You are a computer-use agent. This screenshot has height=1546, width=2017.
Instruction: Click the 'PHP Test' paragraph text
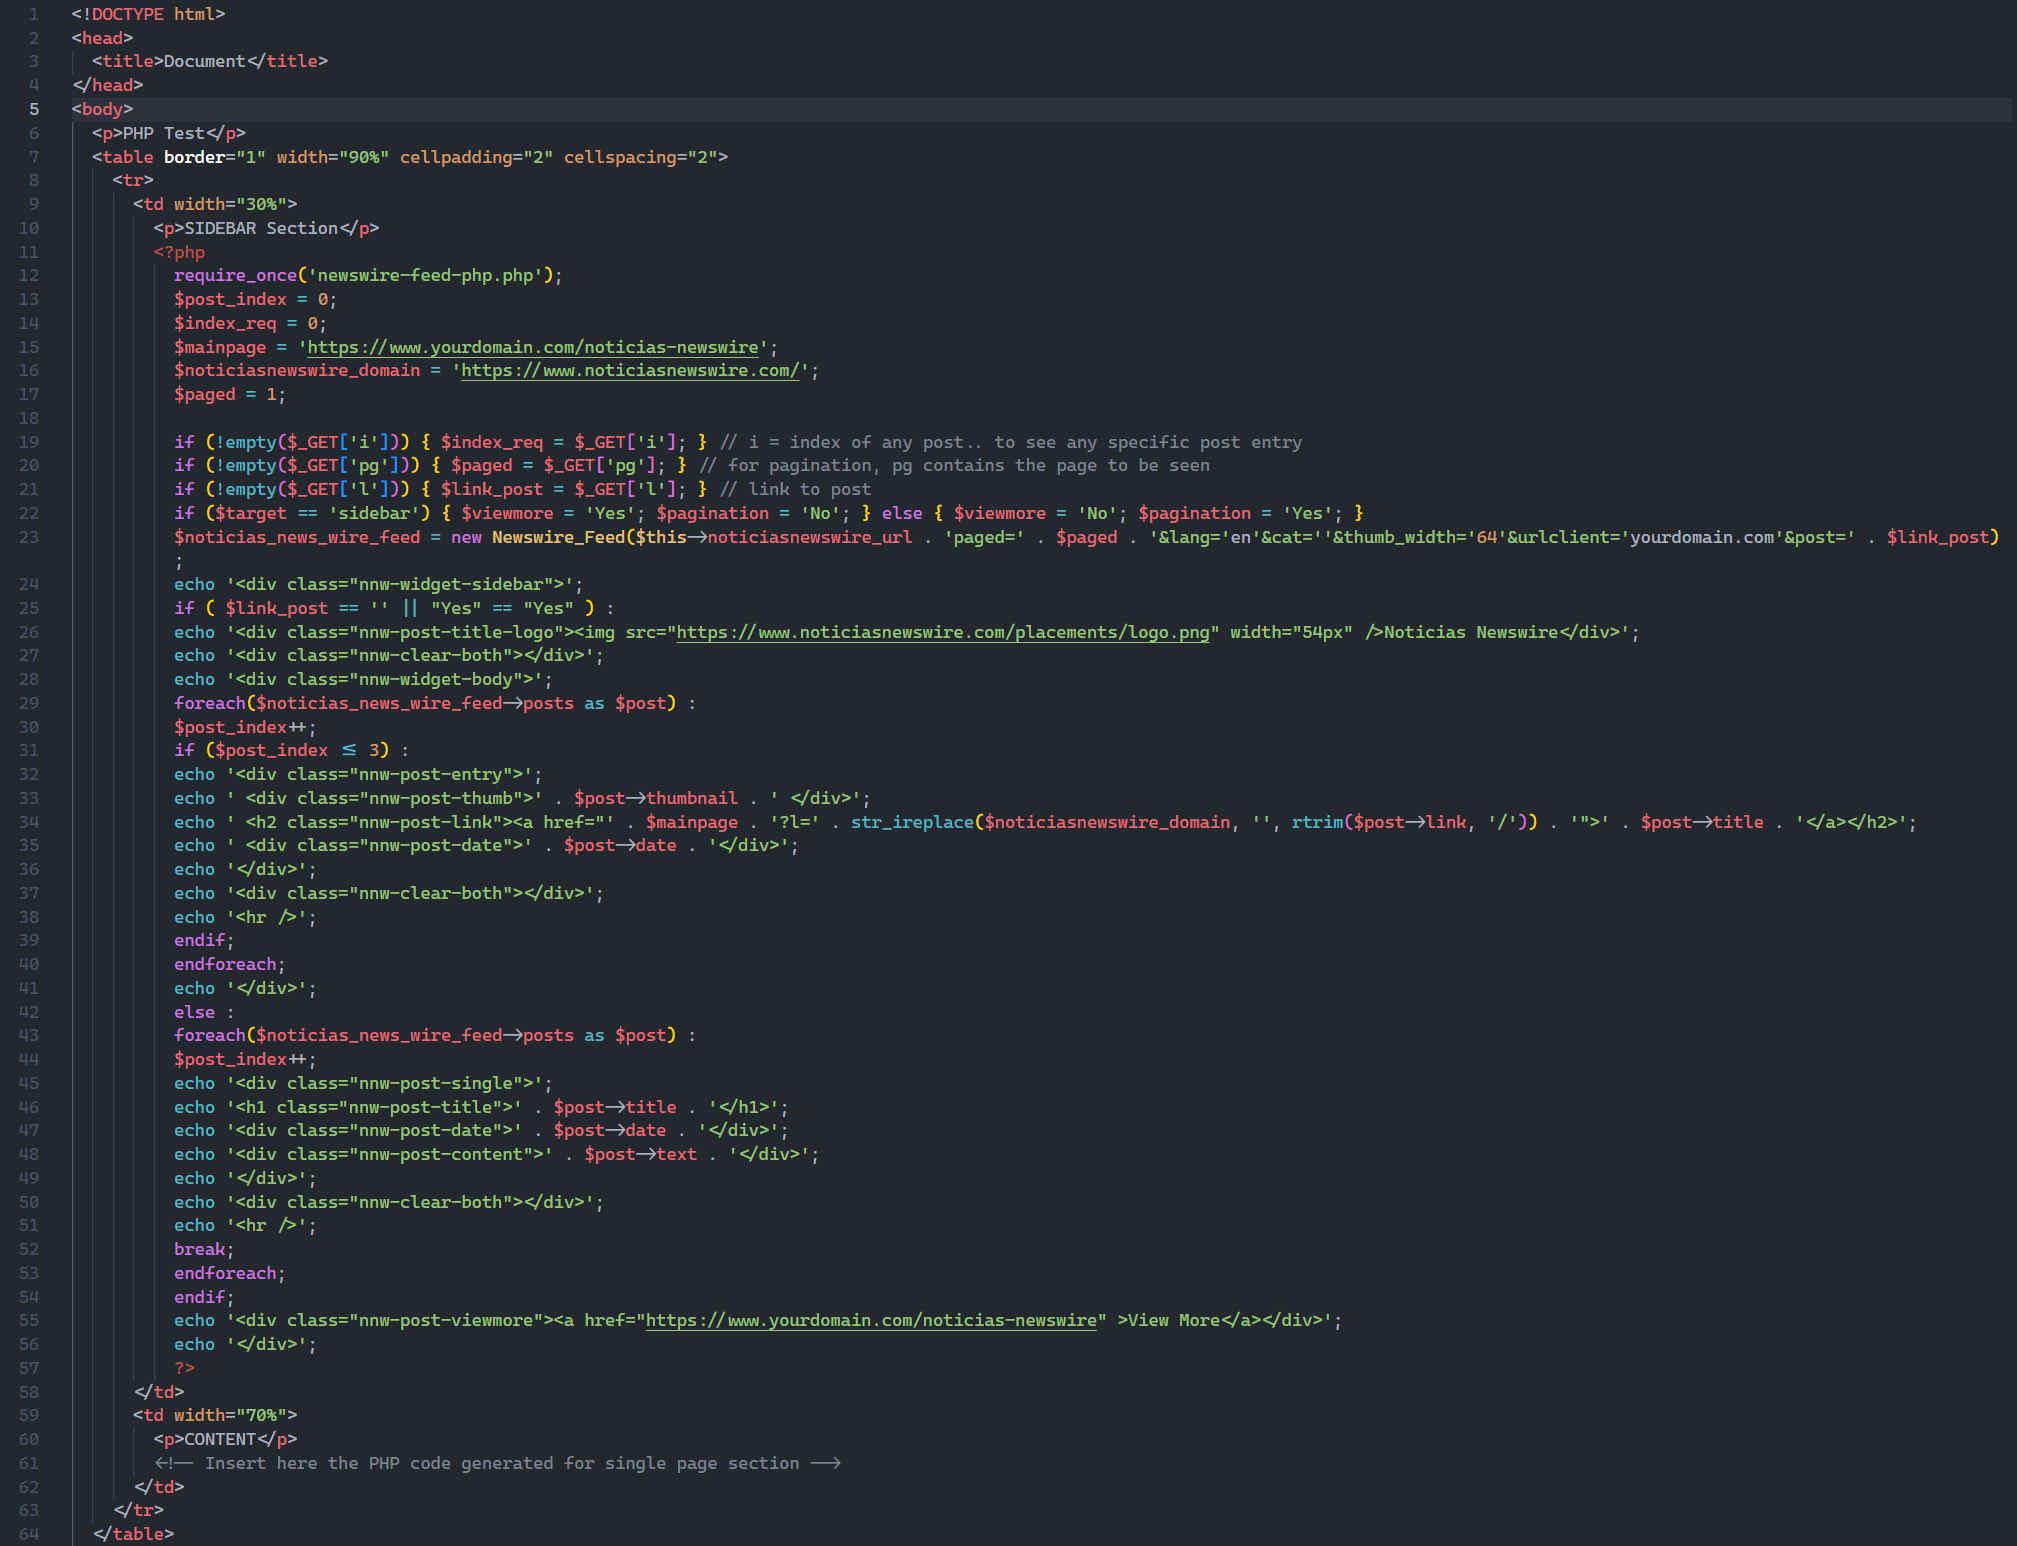164,133
